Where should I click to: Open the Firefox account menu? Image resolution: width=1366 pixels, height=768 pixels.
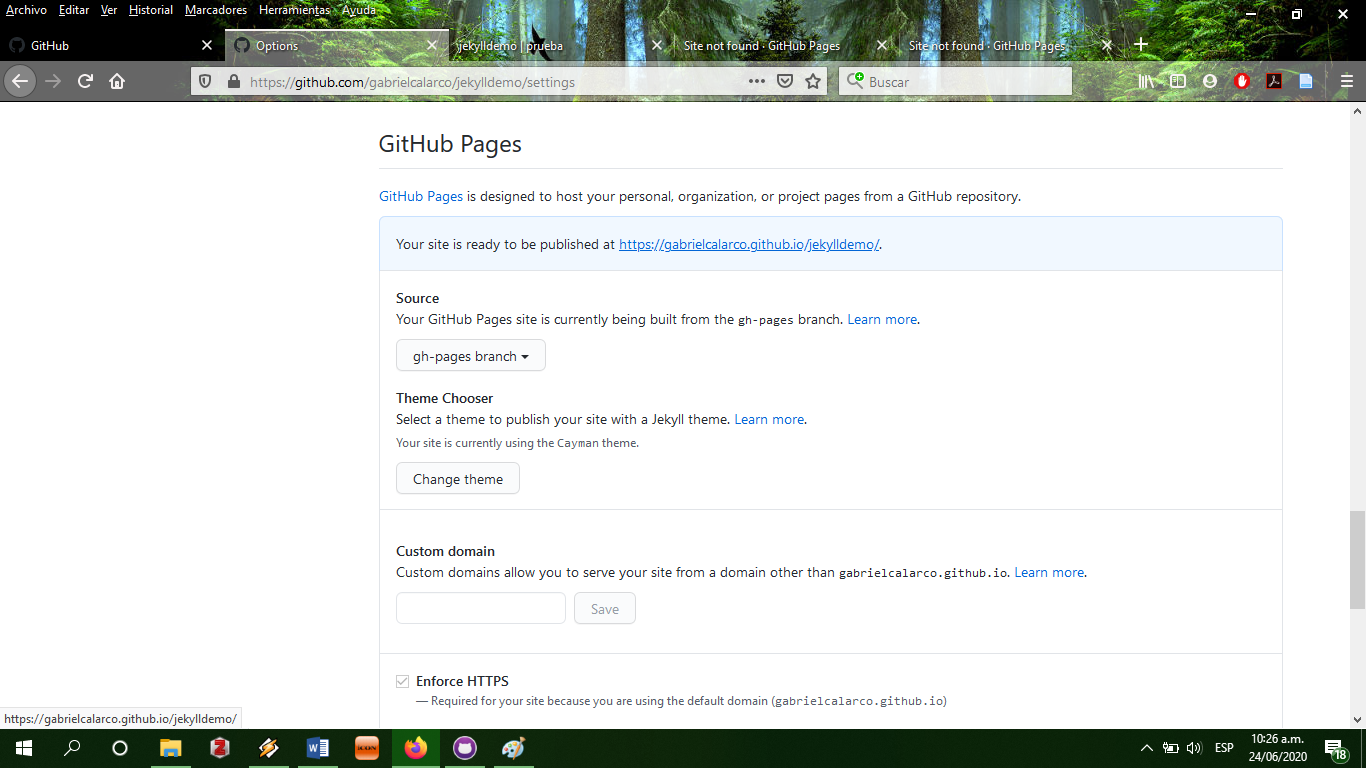1210,81
